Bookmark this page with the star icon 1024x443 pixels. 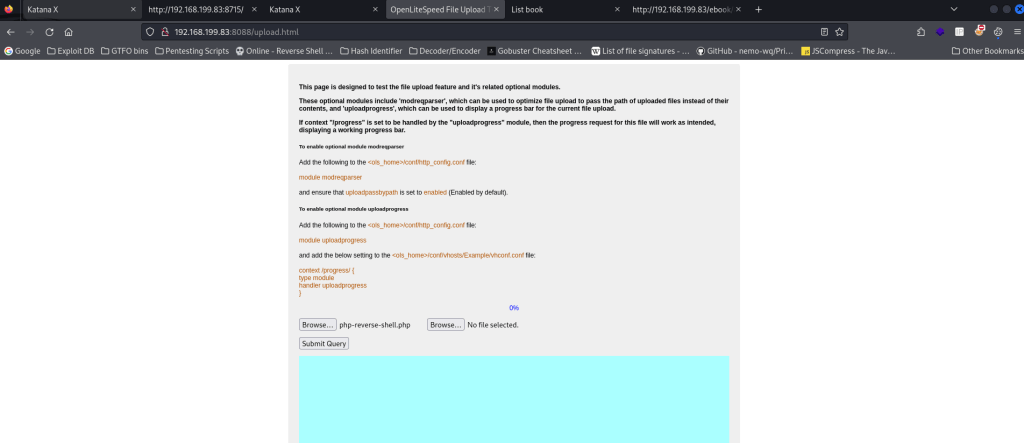coord(840,31)
